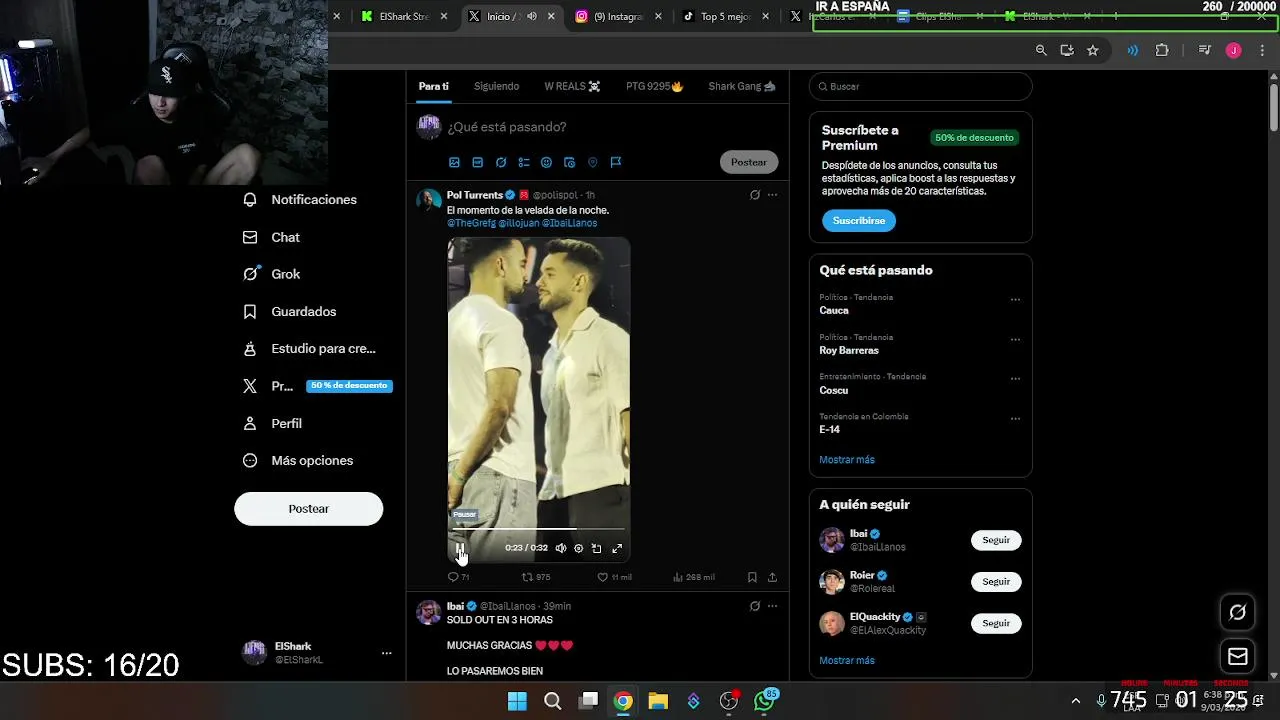Open the @IbaiLlanos mention in the post
The image size is (1280, 720).
tap(569, 223)
